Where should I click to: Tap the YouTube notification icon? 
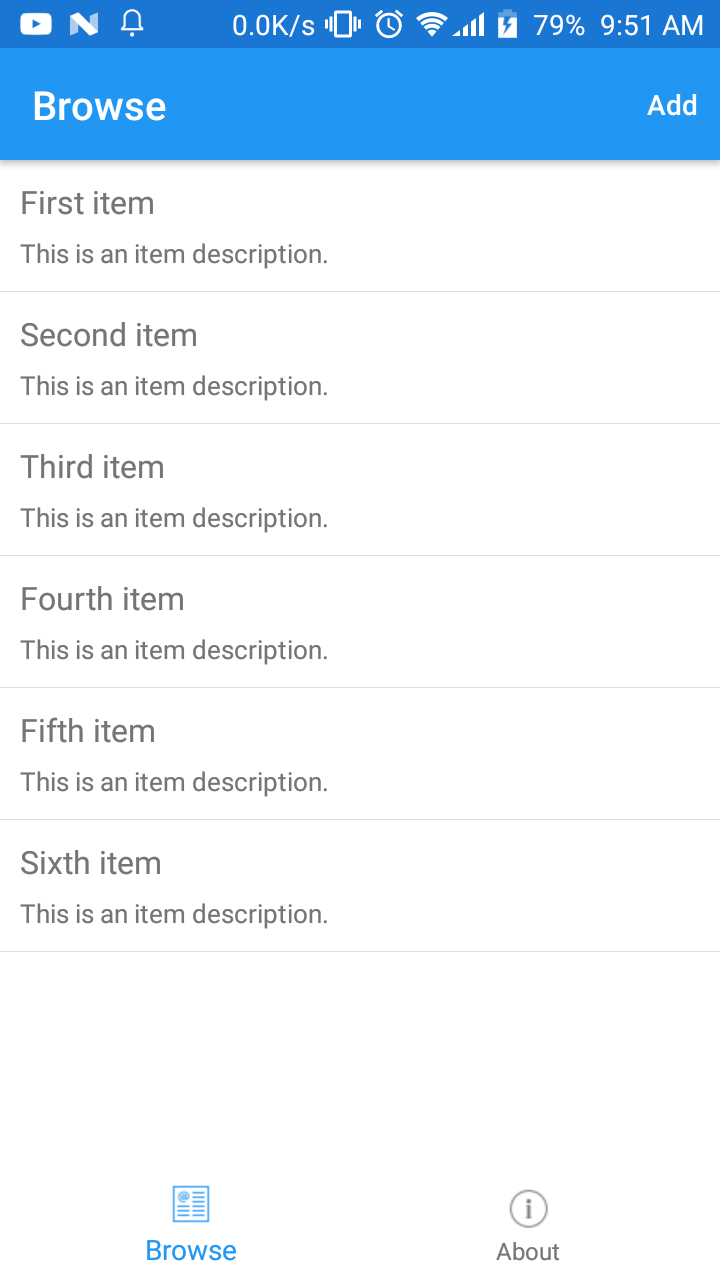36,24
